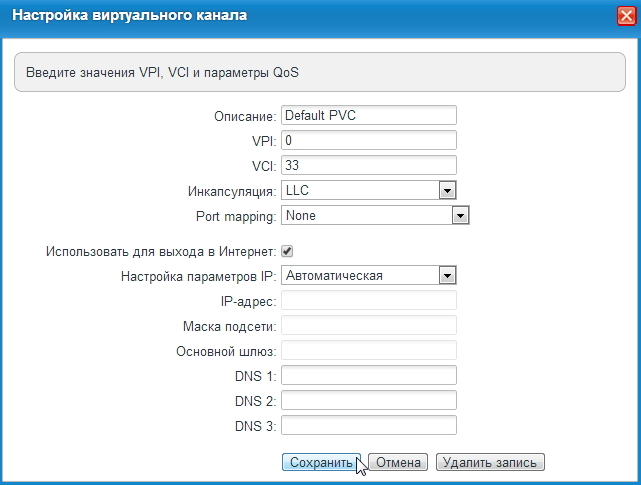Click the VPI, VCI and QoS instruction banner
The width and height of the screenshot is (641, 485).
pyautogui.click(x=318, y=73)
